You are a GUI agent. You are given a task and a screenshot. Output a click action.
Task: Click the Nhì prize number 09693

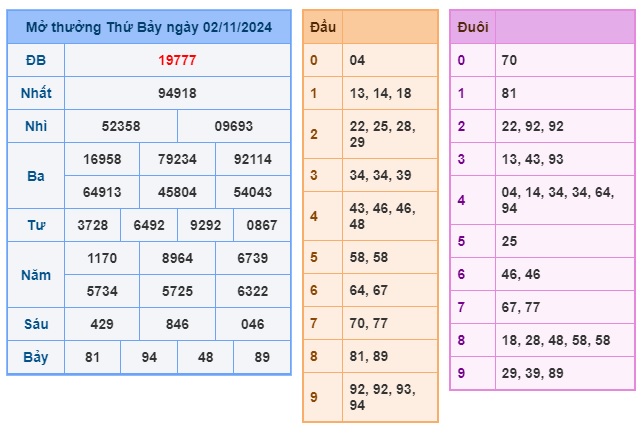coord(234,127)
